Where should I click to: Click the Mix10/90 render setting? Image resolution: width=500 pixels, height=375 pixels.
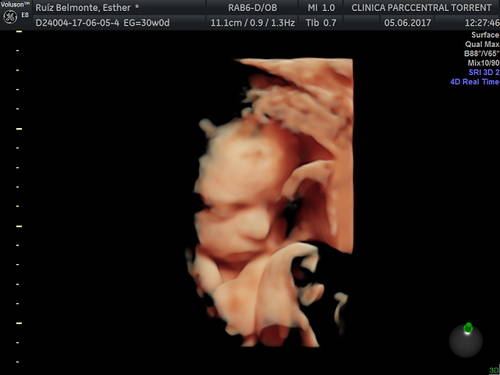point(483,63)
